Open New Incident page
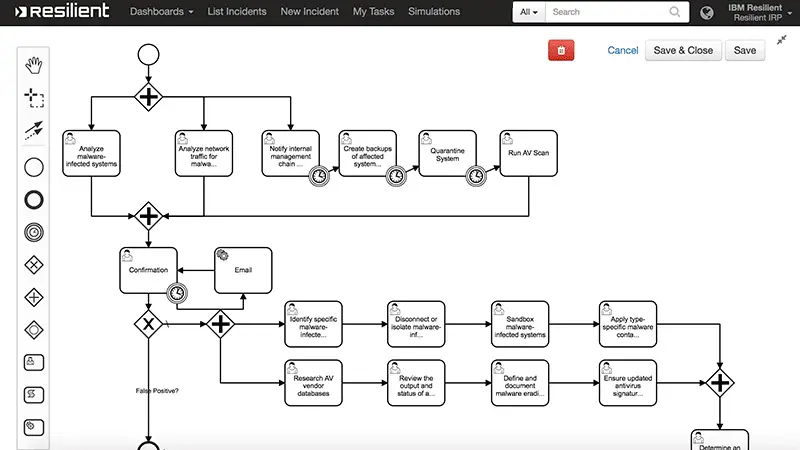 click(310, 11)
